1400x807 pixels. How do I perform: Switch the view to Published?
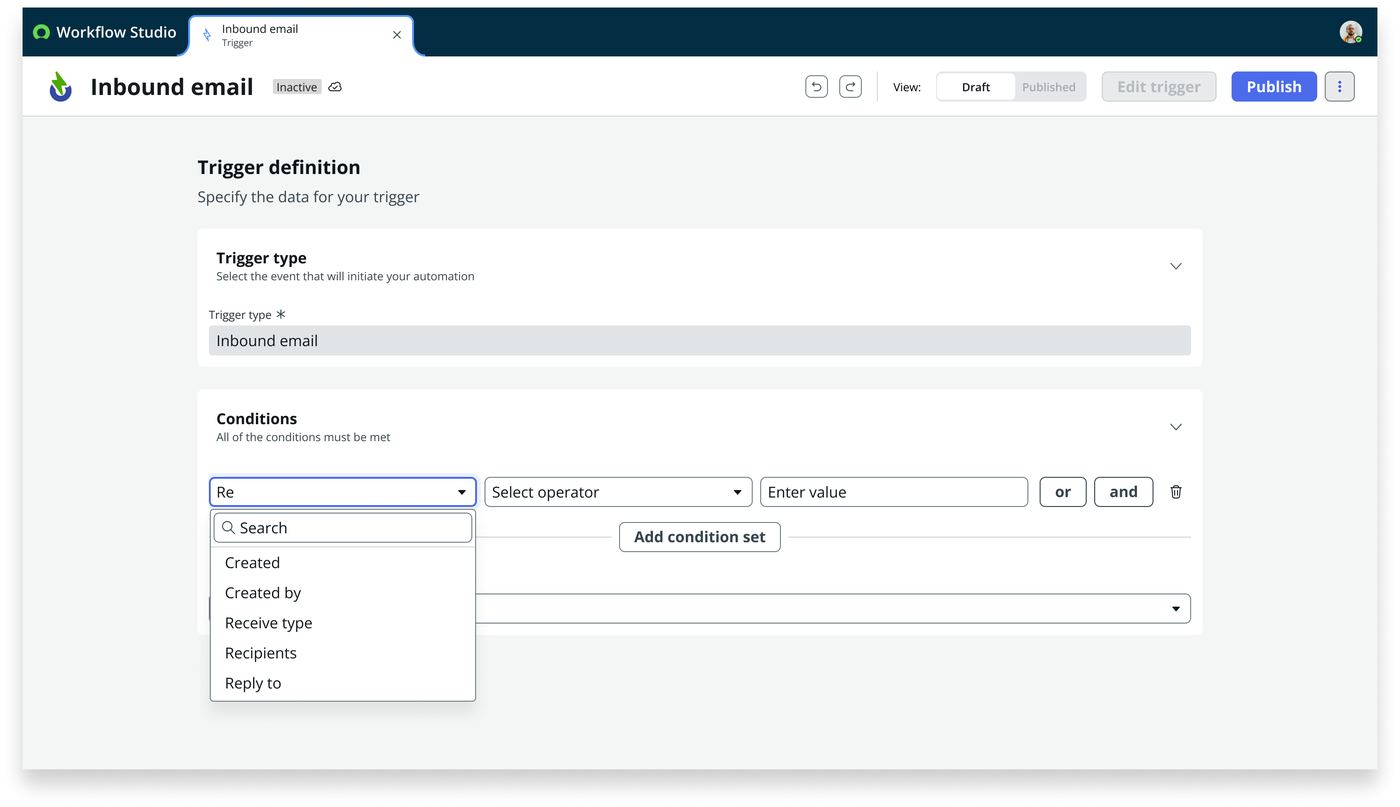click(x=1049, y=87)
